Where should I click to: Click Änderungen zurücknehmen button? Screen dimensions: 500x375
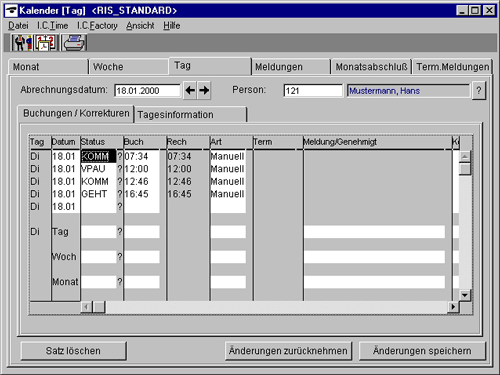[288, 351]
